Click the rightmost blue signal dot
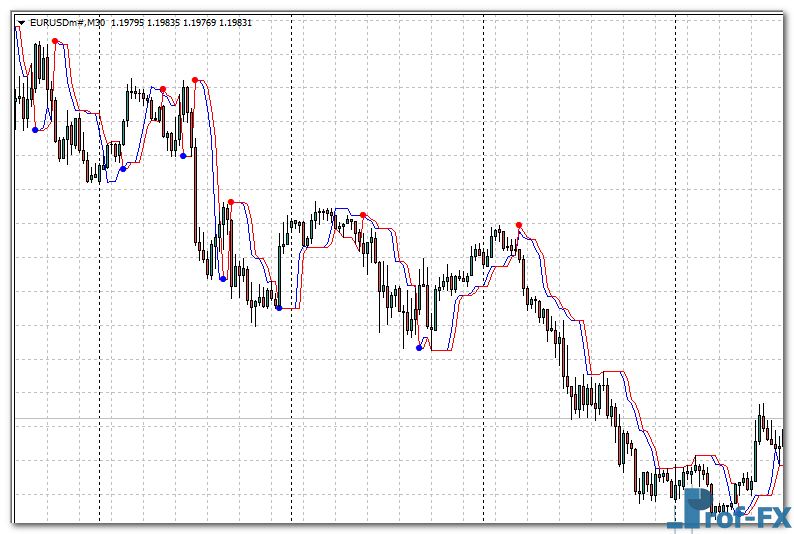Image resolution: width=794 pixels, height=534 pixels. click(x=419, y=348)
